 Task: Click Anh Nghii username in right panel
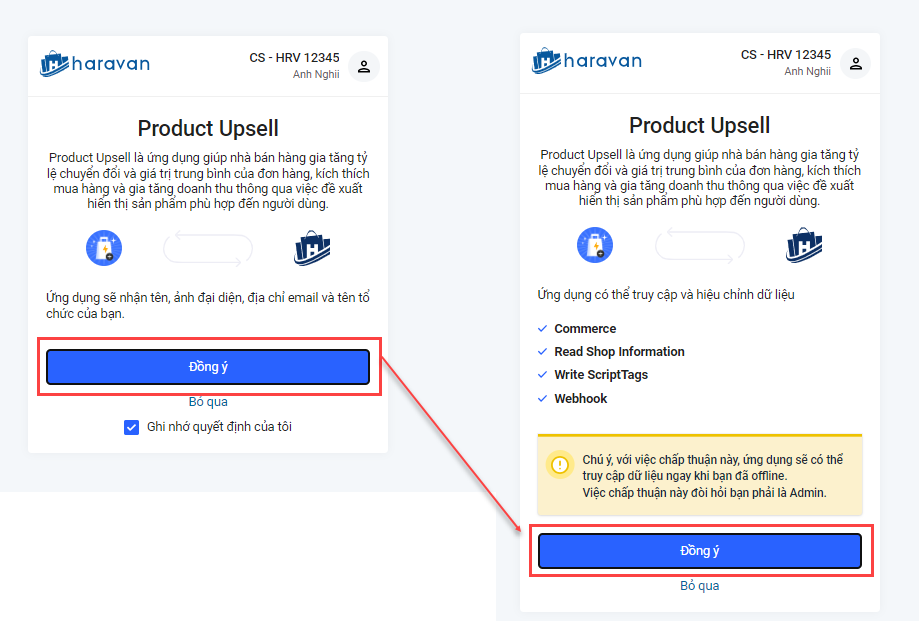point(808,71)
